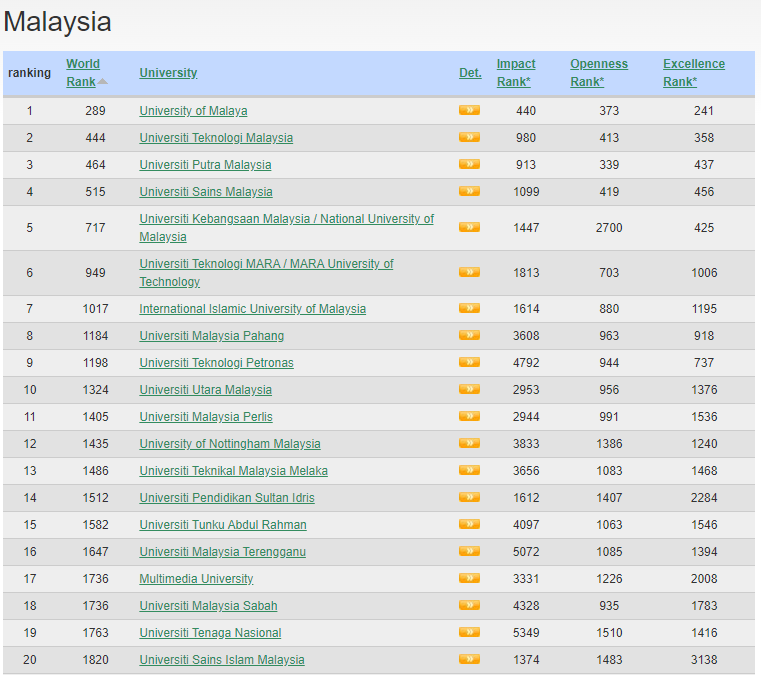Select openness rank value 2700
Viewport: 761px width, 675px height.
[x=609, y=228]
